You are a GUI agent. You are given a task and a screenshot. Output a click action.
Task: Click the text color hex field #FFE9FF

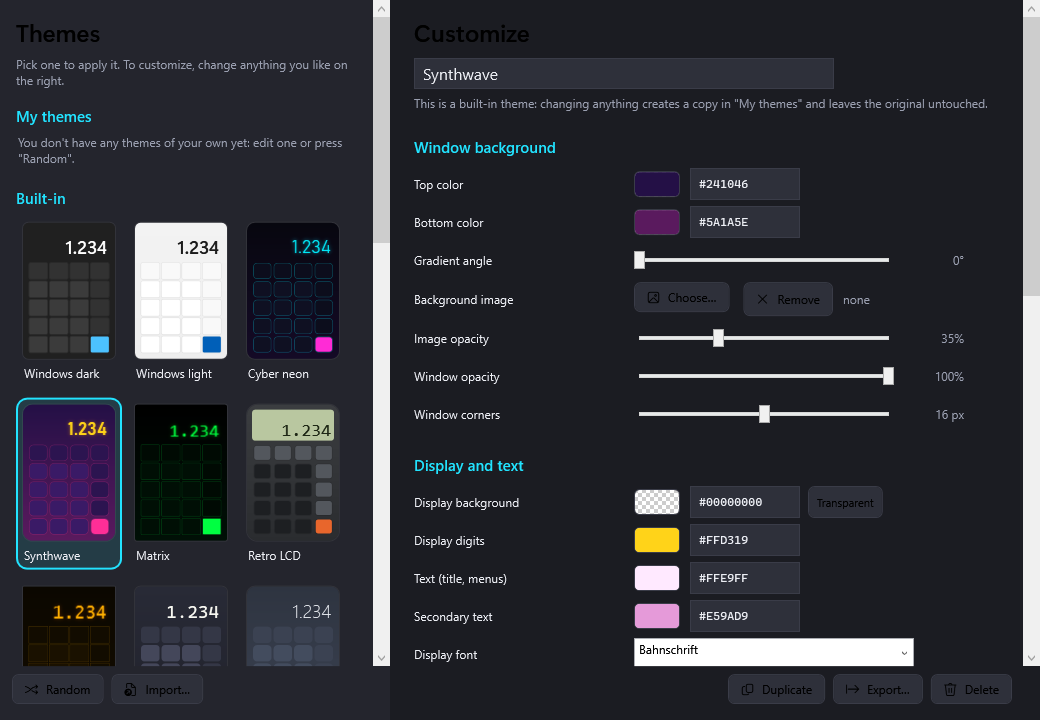(x=745, y=578)
